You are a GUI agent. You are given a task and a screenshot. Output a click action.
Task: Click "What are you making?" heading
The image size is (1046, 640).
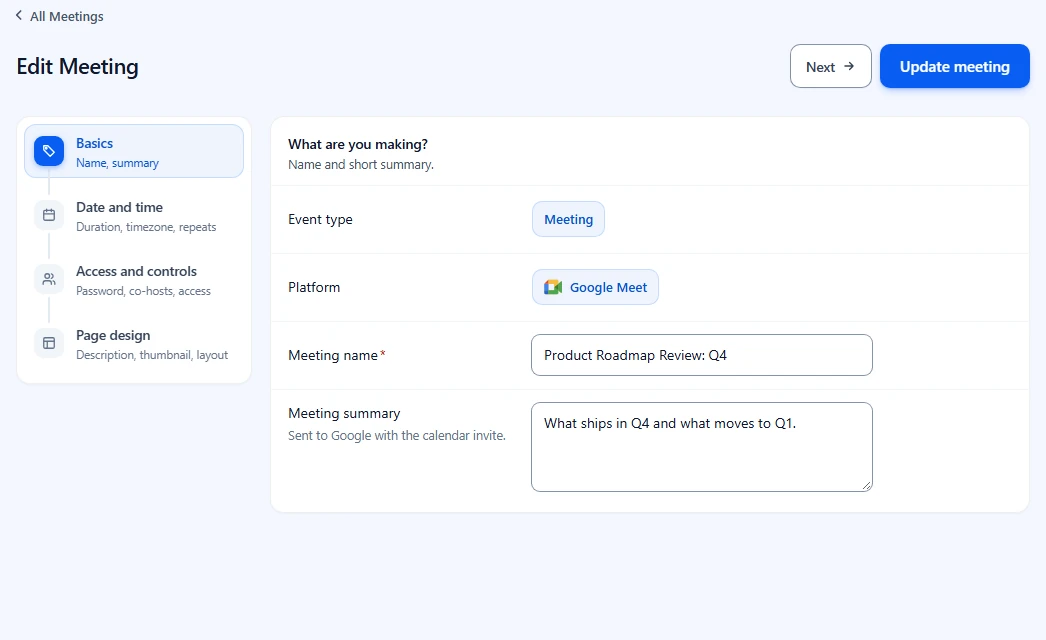coord(358,144)
